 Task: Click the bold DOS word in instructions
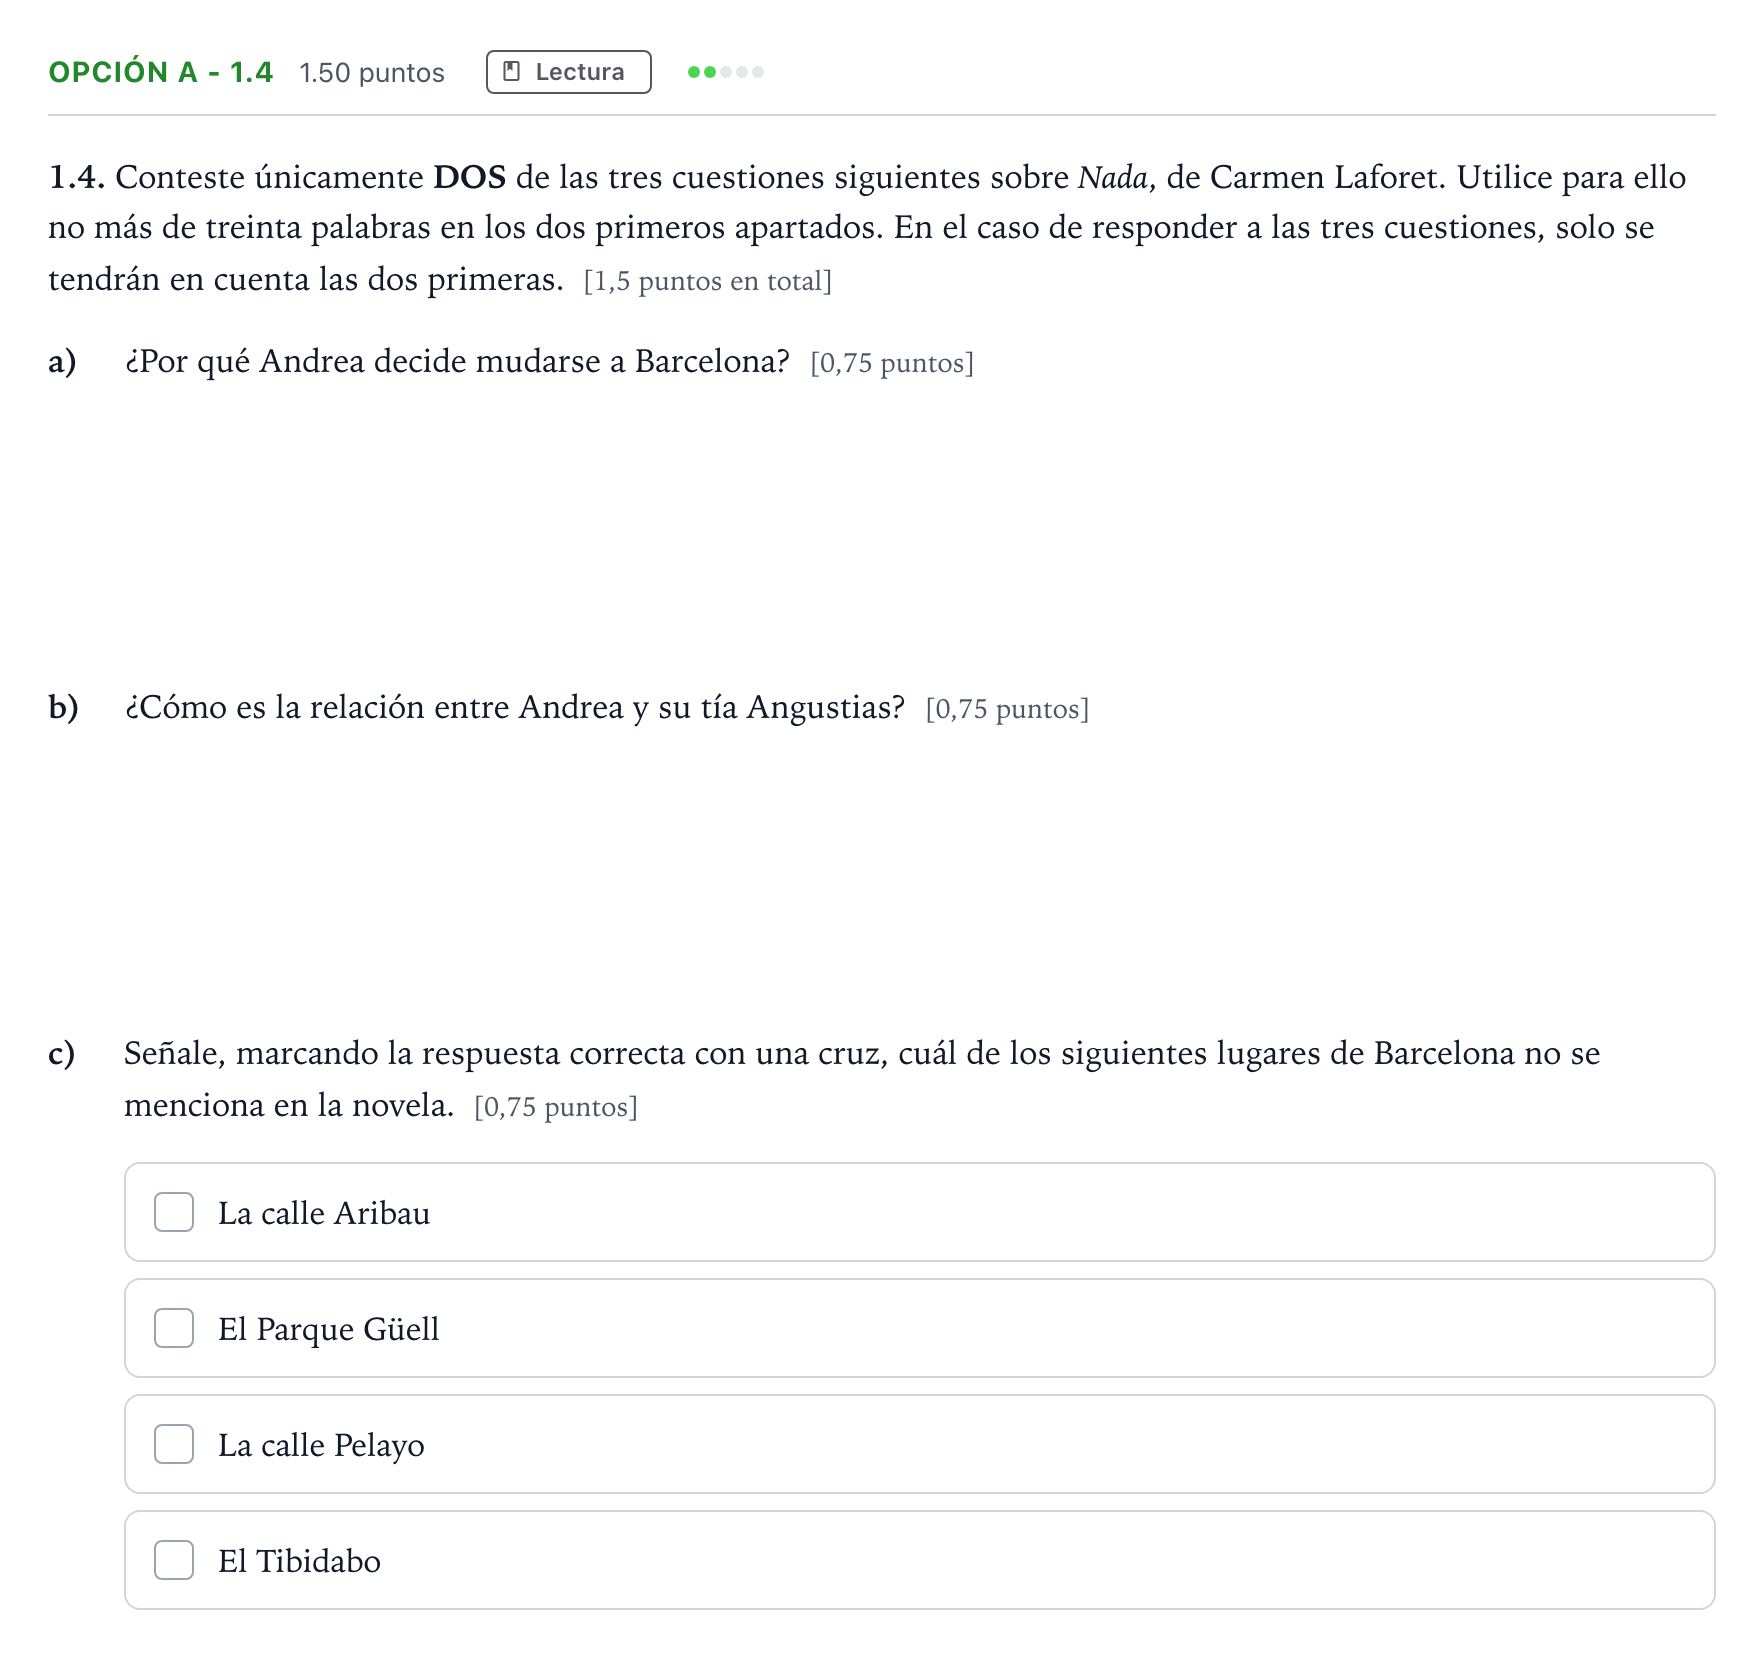pyautogui.click(x=469, y=177)
